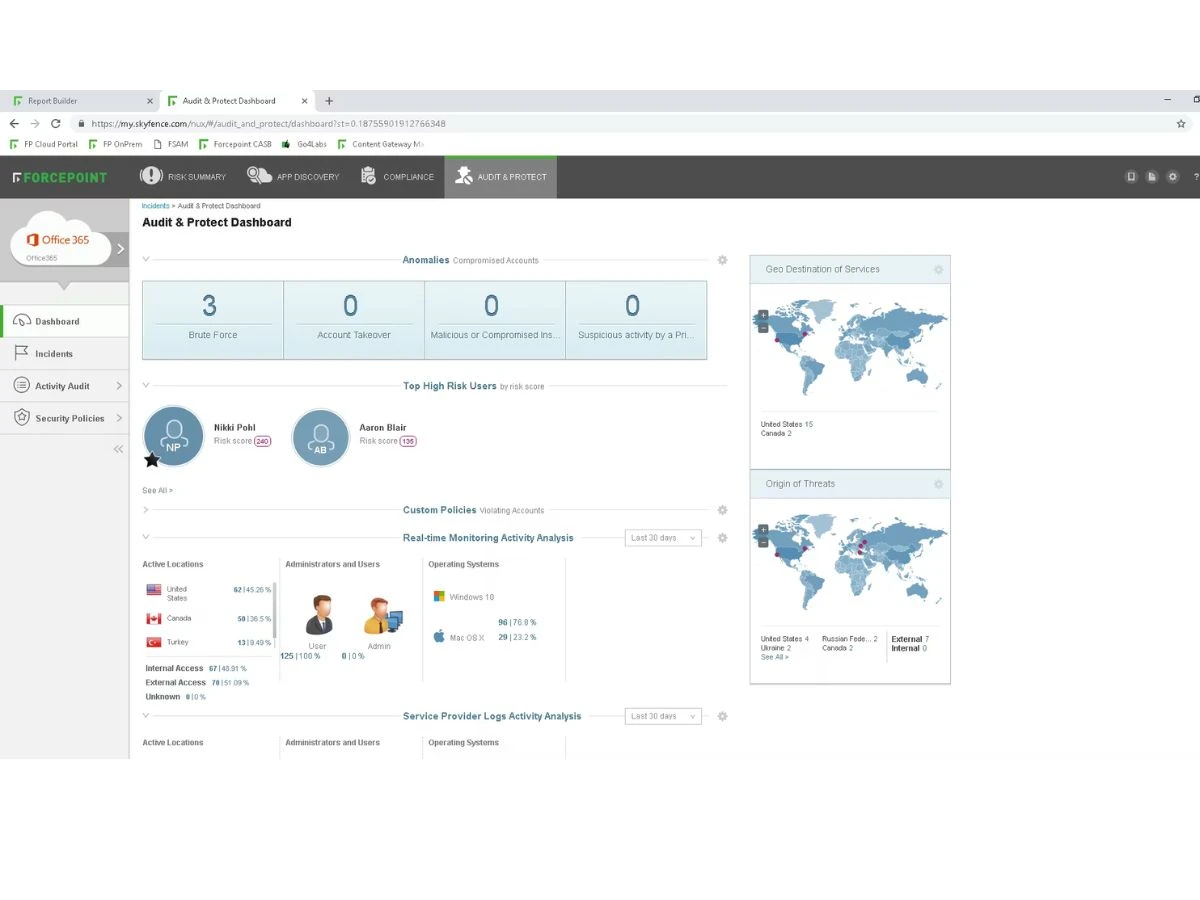
Task: Open Geo Destination of Services settings gear
Action: (x=938, y=270)
